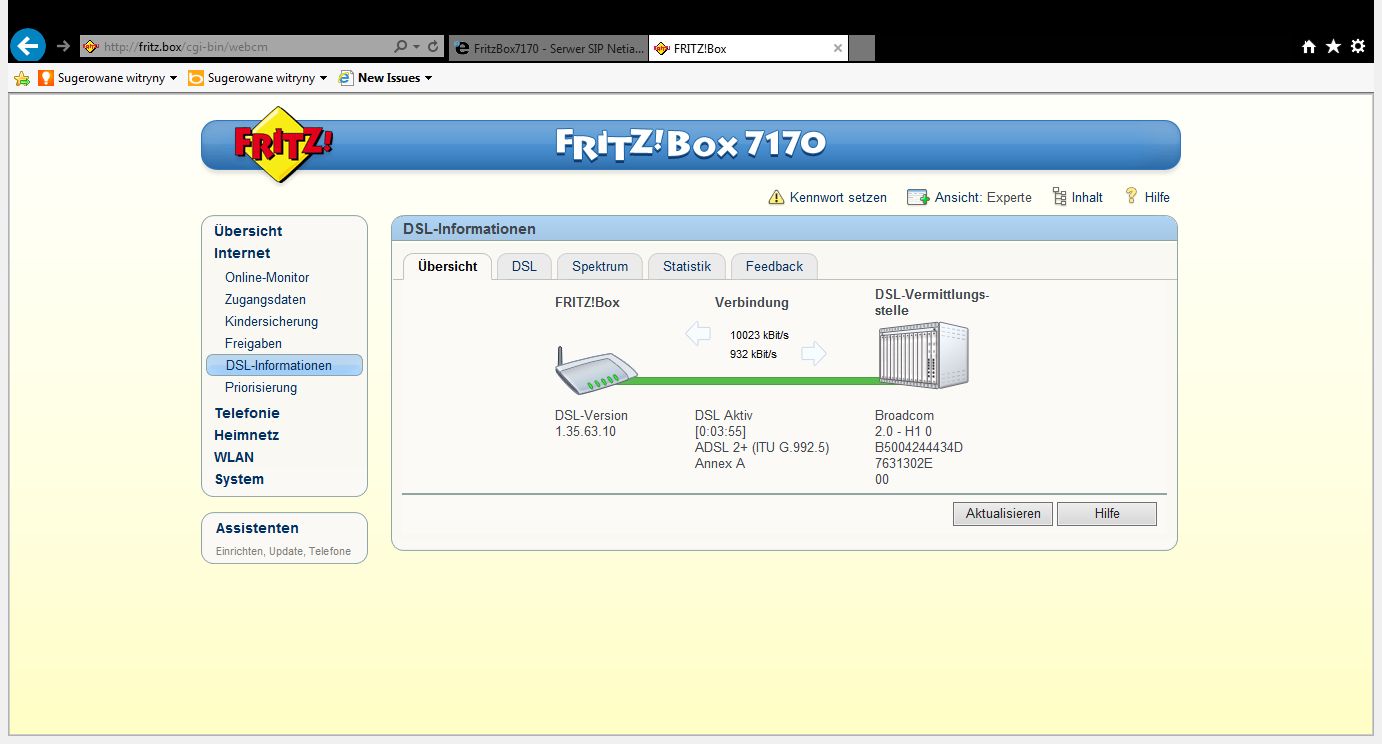Screen dimensions: 1382x744
Task: Open the Heimnetz menu section
Action: 247,435
